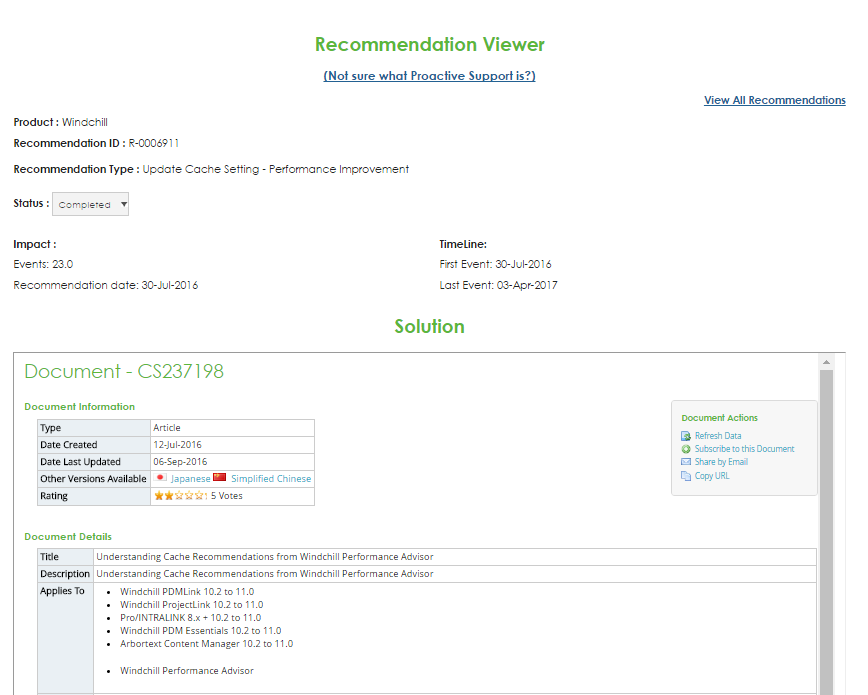868x695 pixels.
Task: Click Subscribe to this Document link
Action: [x=745, y=449]
